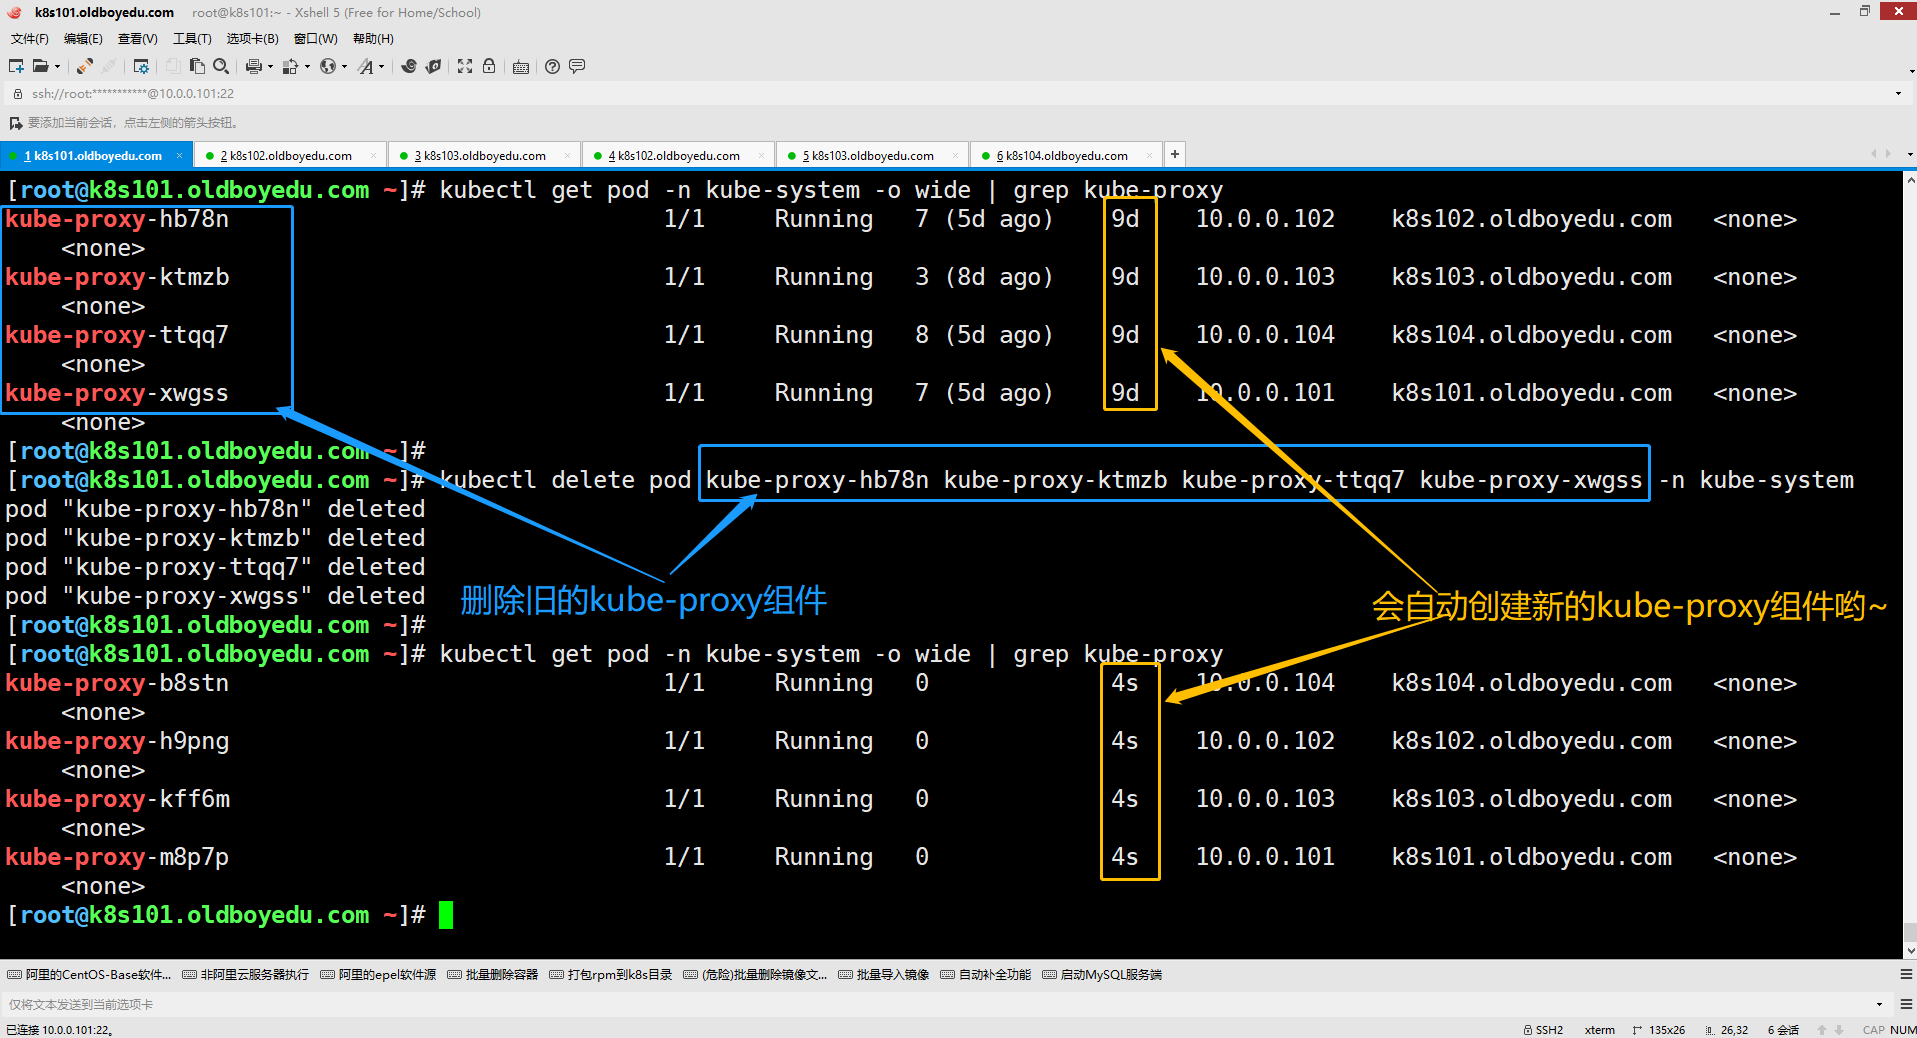Click the New Session icon in toolbar
Viewport: 1917px width, 1038px height.
pos(16,66)
